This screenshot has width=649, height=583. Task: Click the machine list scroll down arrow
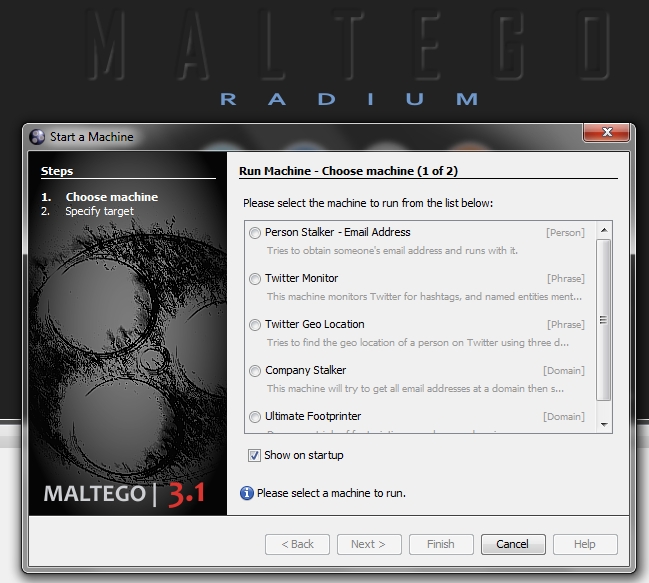[603, 424]
